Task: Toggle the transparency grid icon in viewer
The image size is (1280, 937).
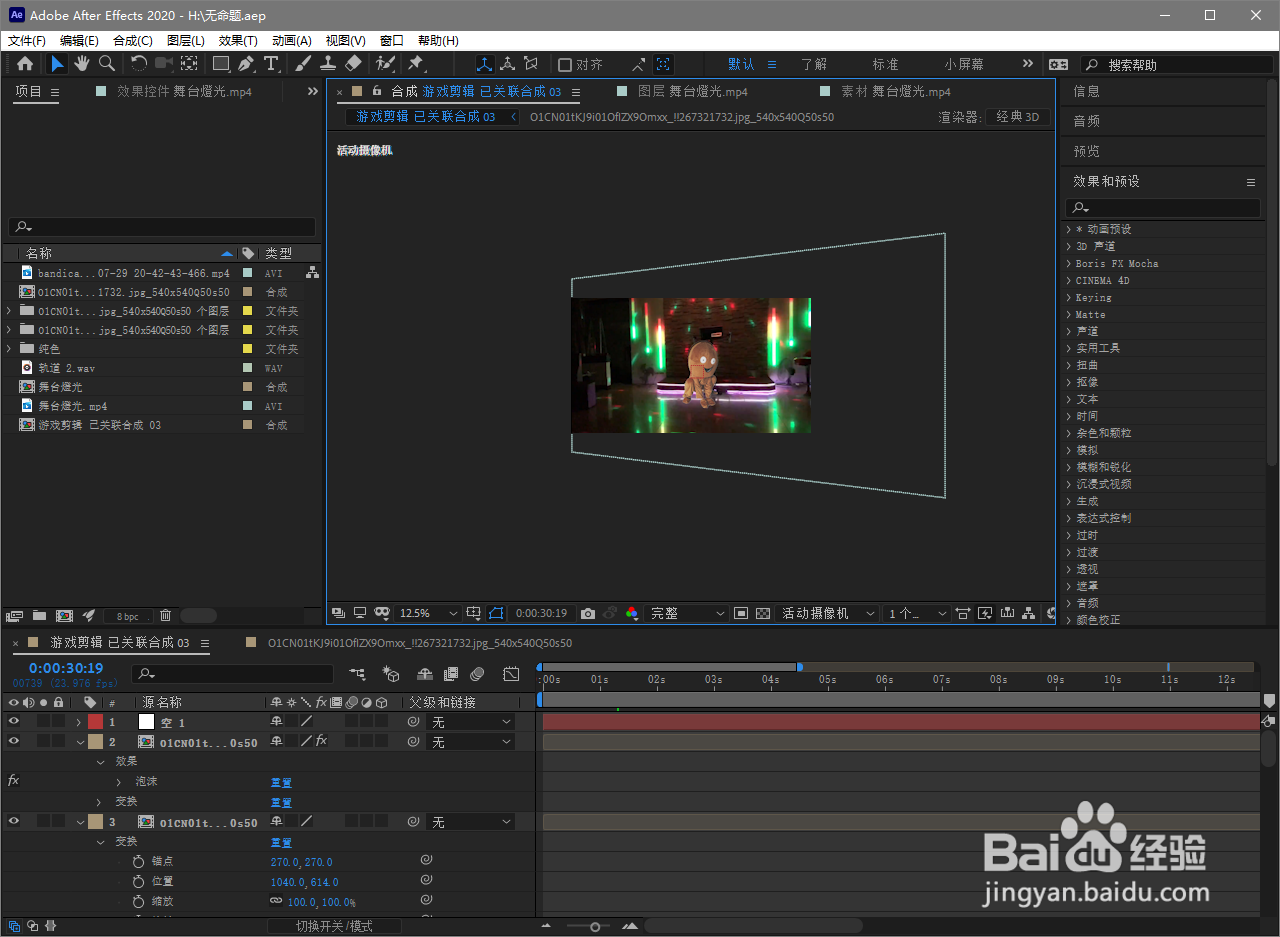Action: click(x=763, y=613)
